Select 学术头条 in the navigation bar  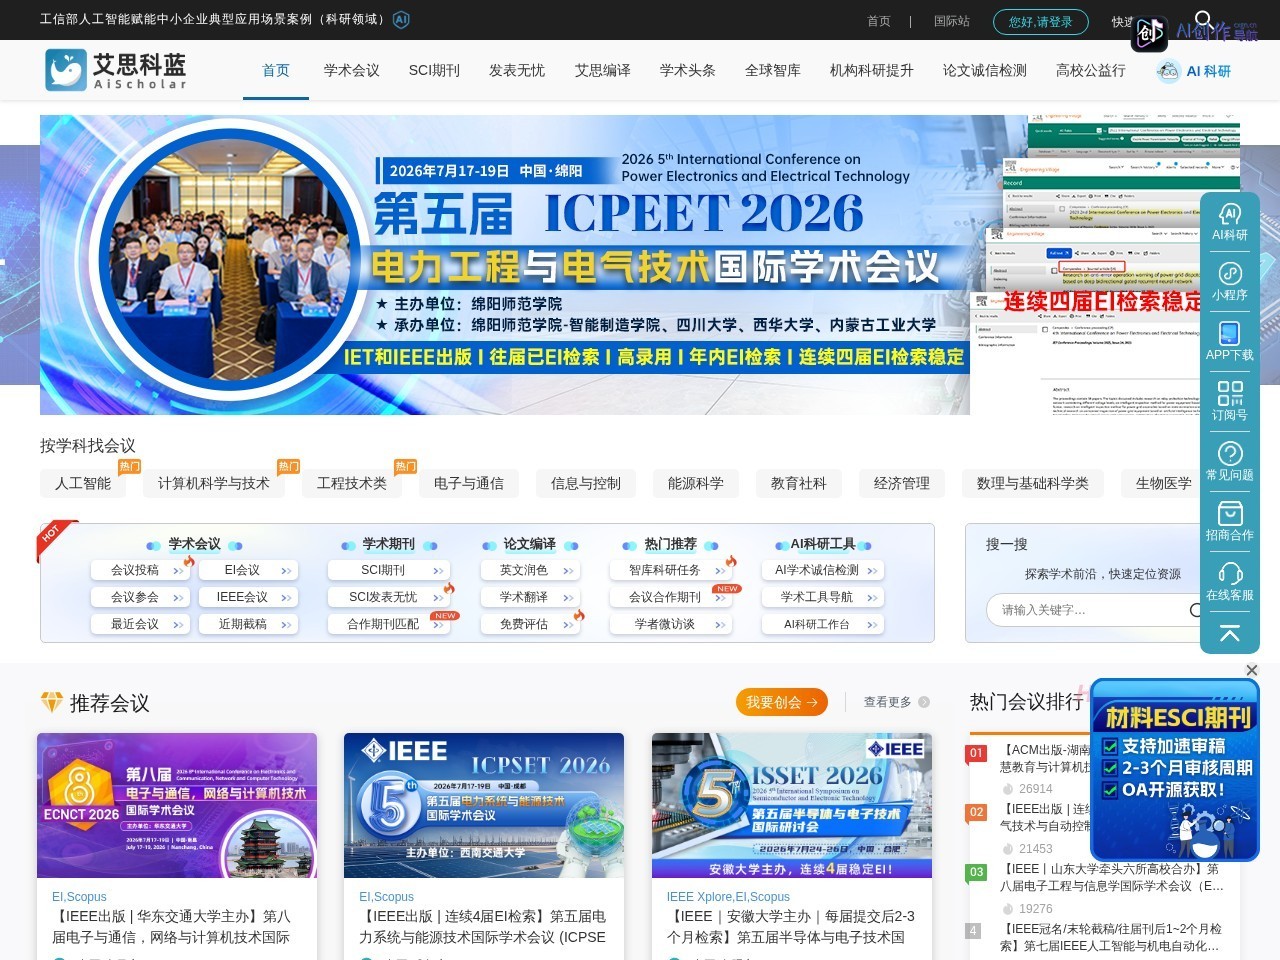688,70
